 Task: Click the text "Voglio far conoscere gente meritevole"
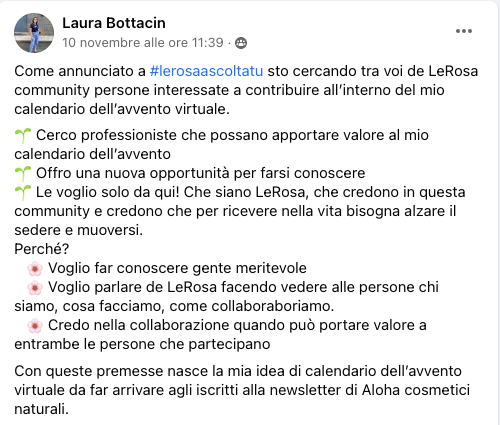coord(177,268)
